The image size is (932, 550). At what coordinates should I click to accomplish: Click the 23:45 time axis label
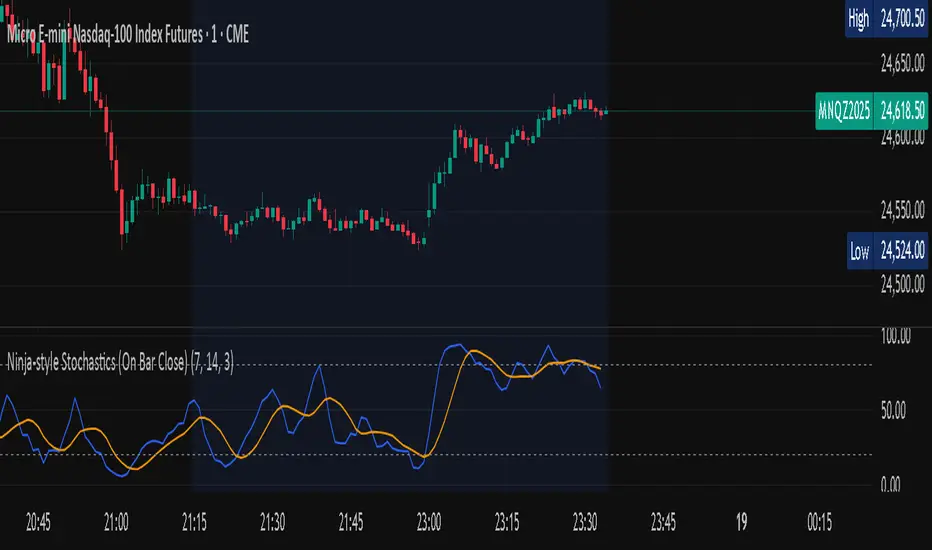pos(663,521)
